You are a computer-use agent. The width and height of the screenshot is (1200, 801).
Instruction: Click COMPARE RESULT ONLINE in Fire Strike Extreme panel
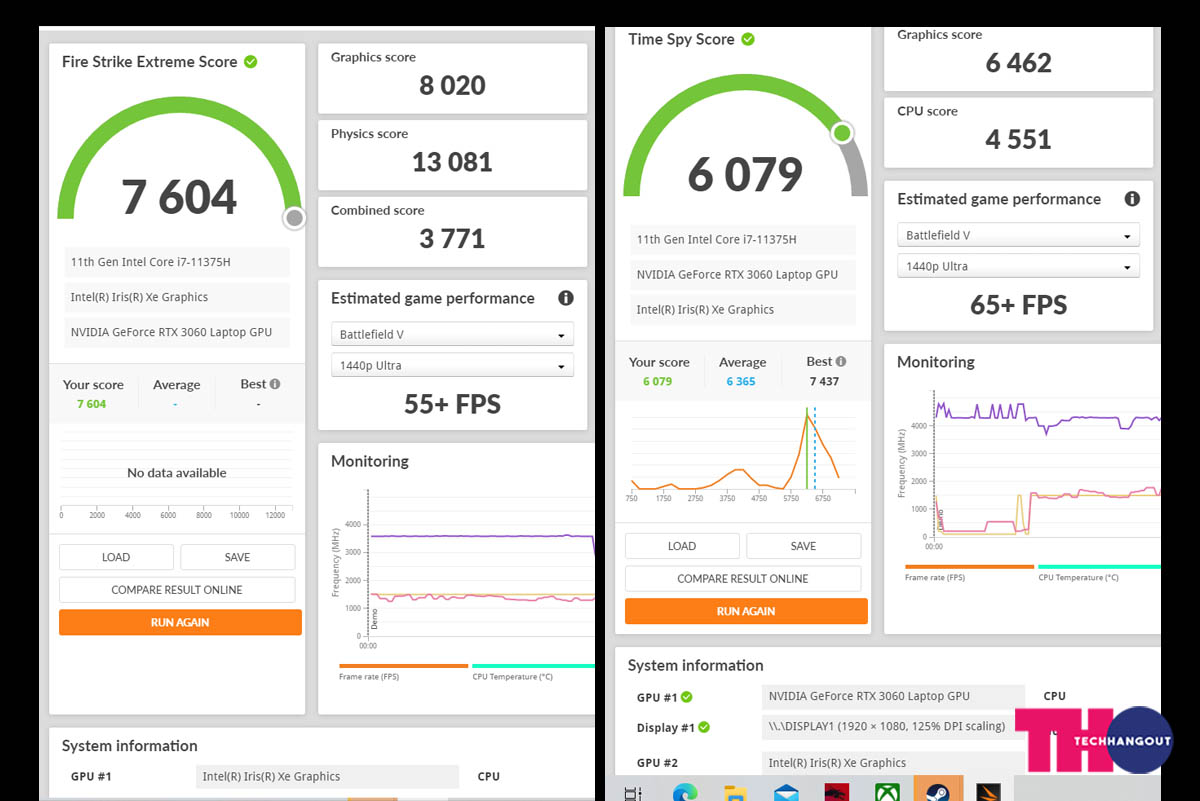tap(177, 590)
